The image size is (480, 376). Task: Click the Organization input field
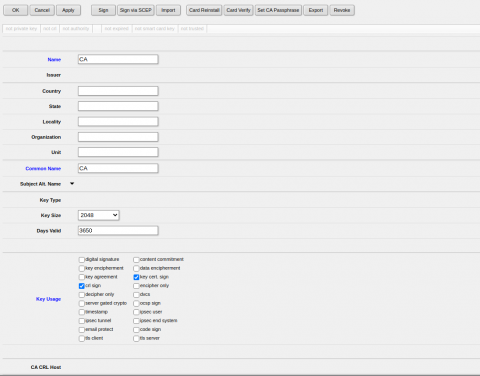click(x=118, y=137)
